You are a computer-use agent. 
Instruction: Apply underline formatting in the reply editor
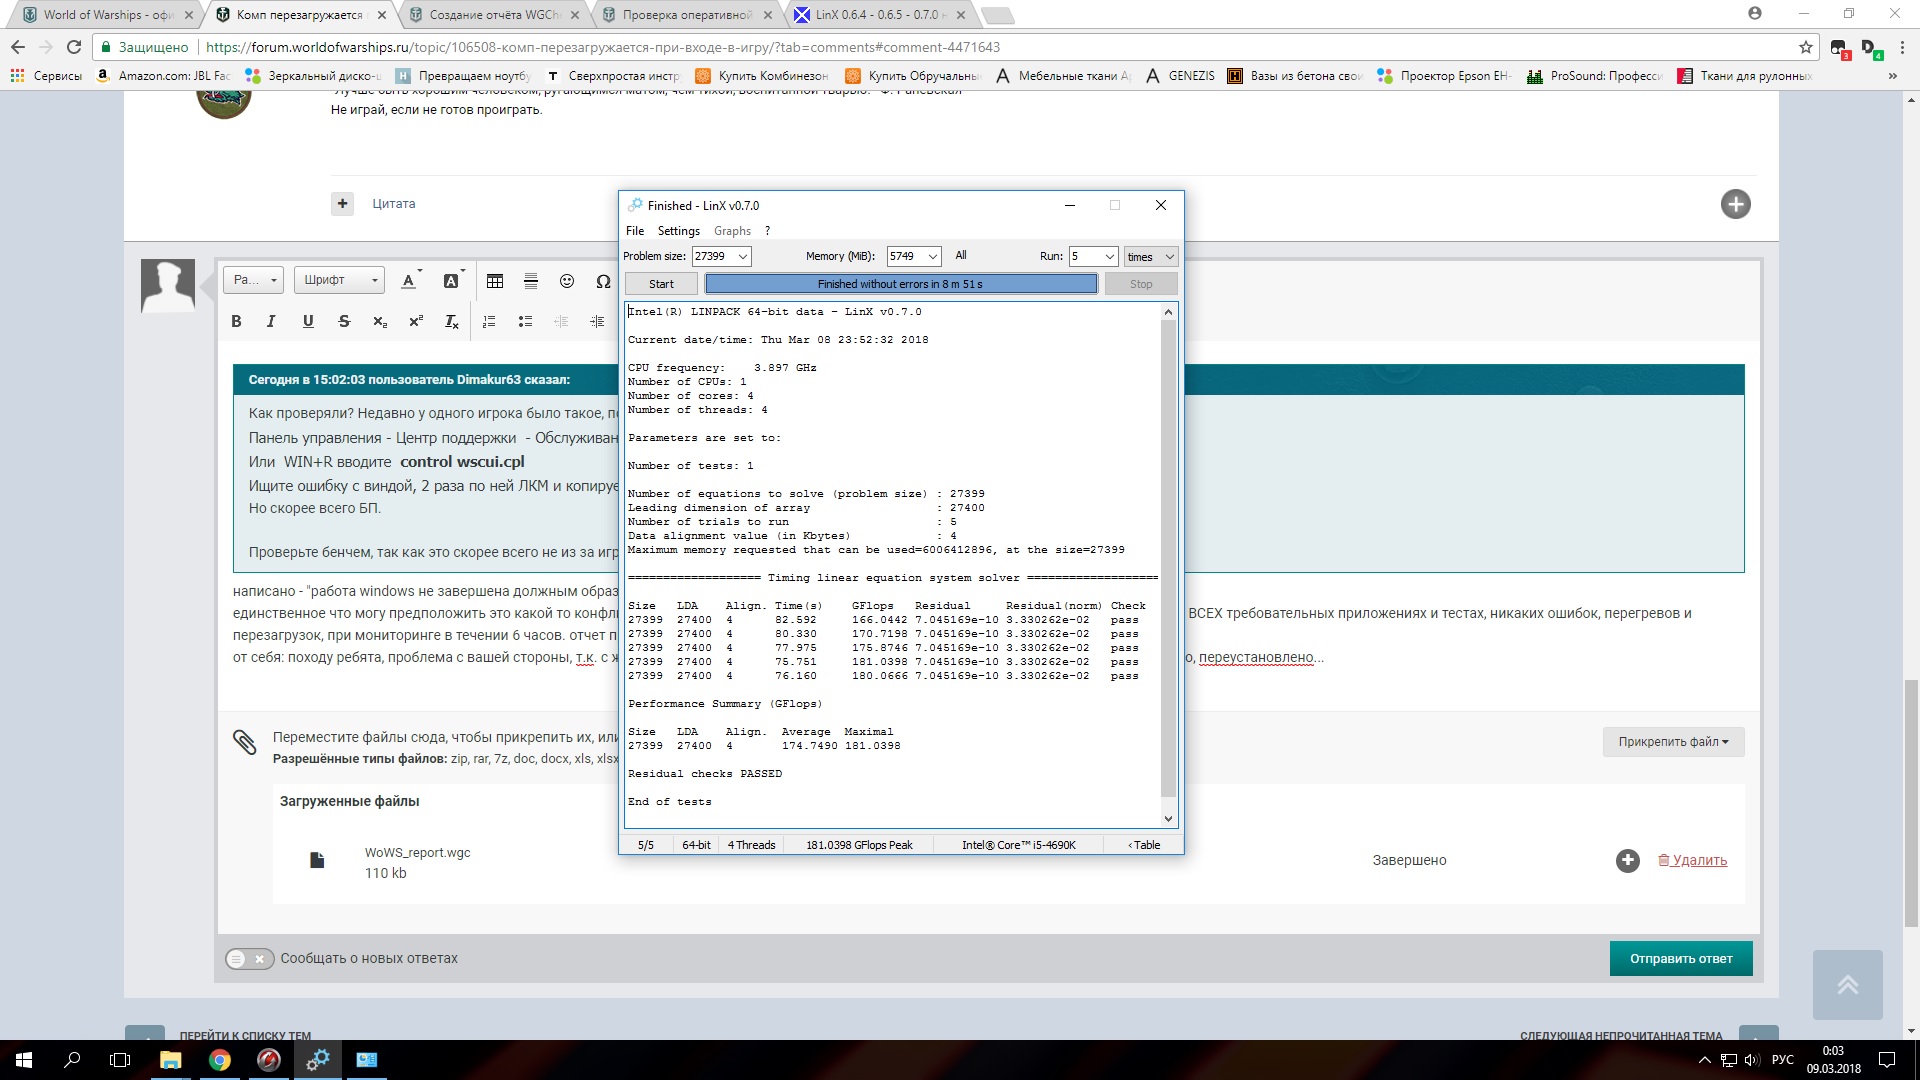(x=308, y=321)
